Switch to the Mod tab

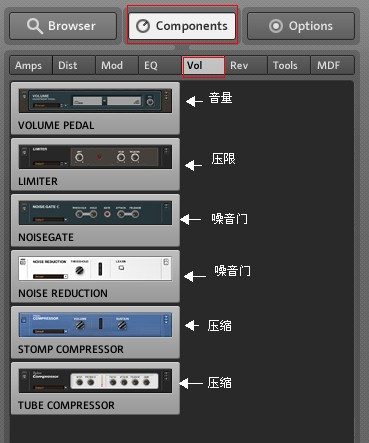[117, 65]
